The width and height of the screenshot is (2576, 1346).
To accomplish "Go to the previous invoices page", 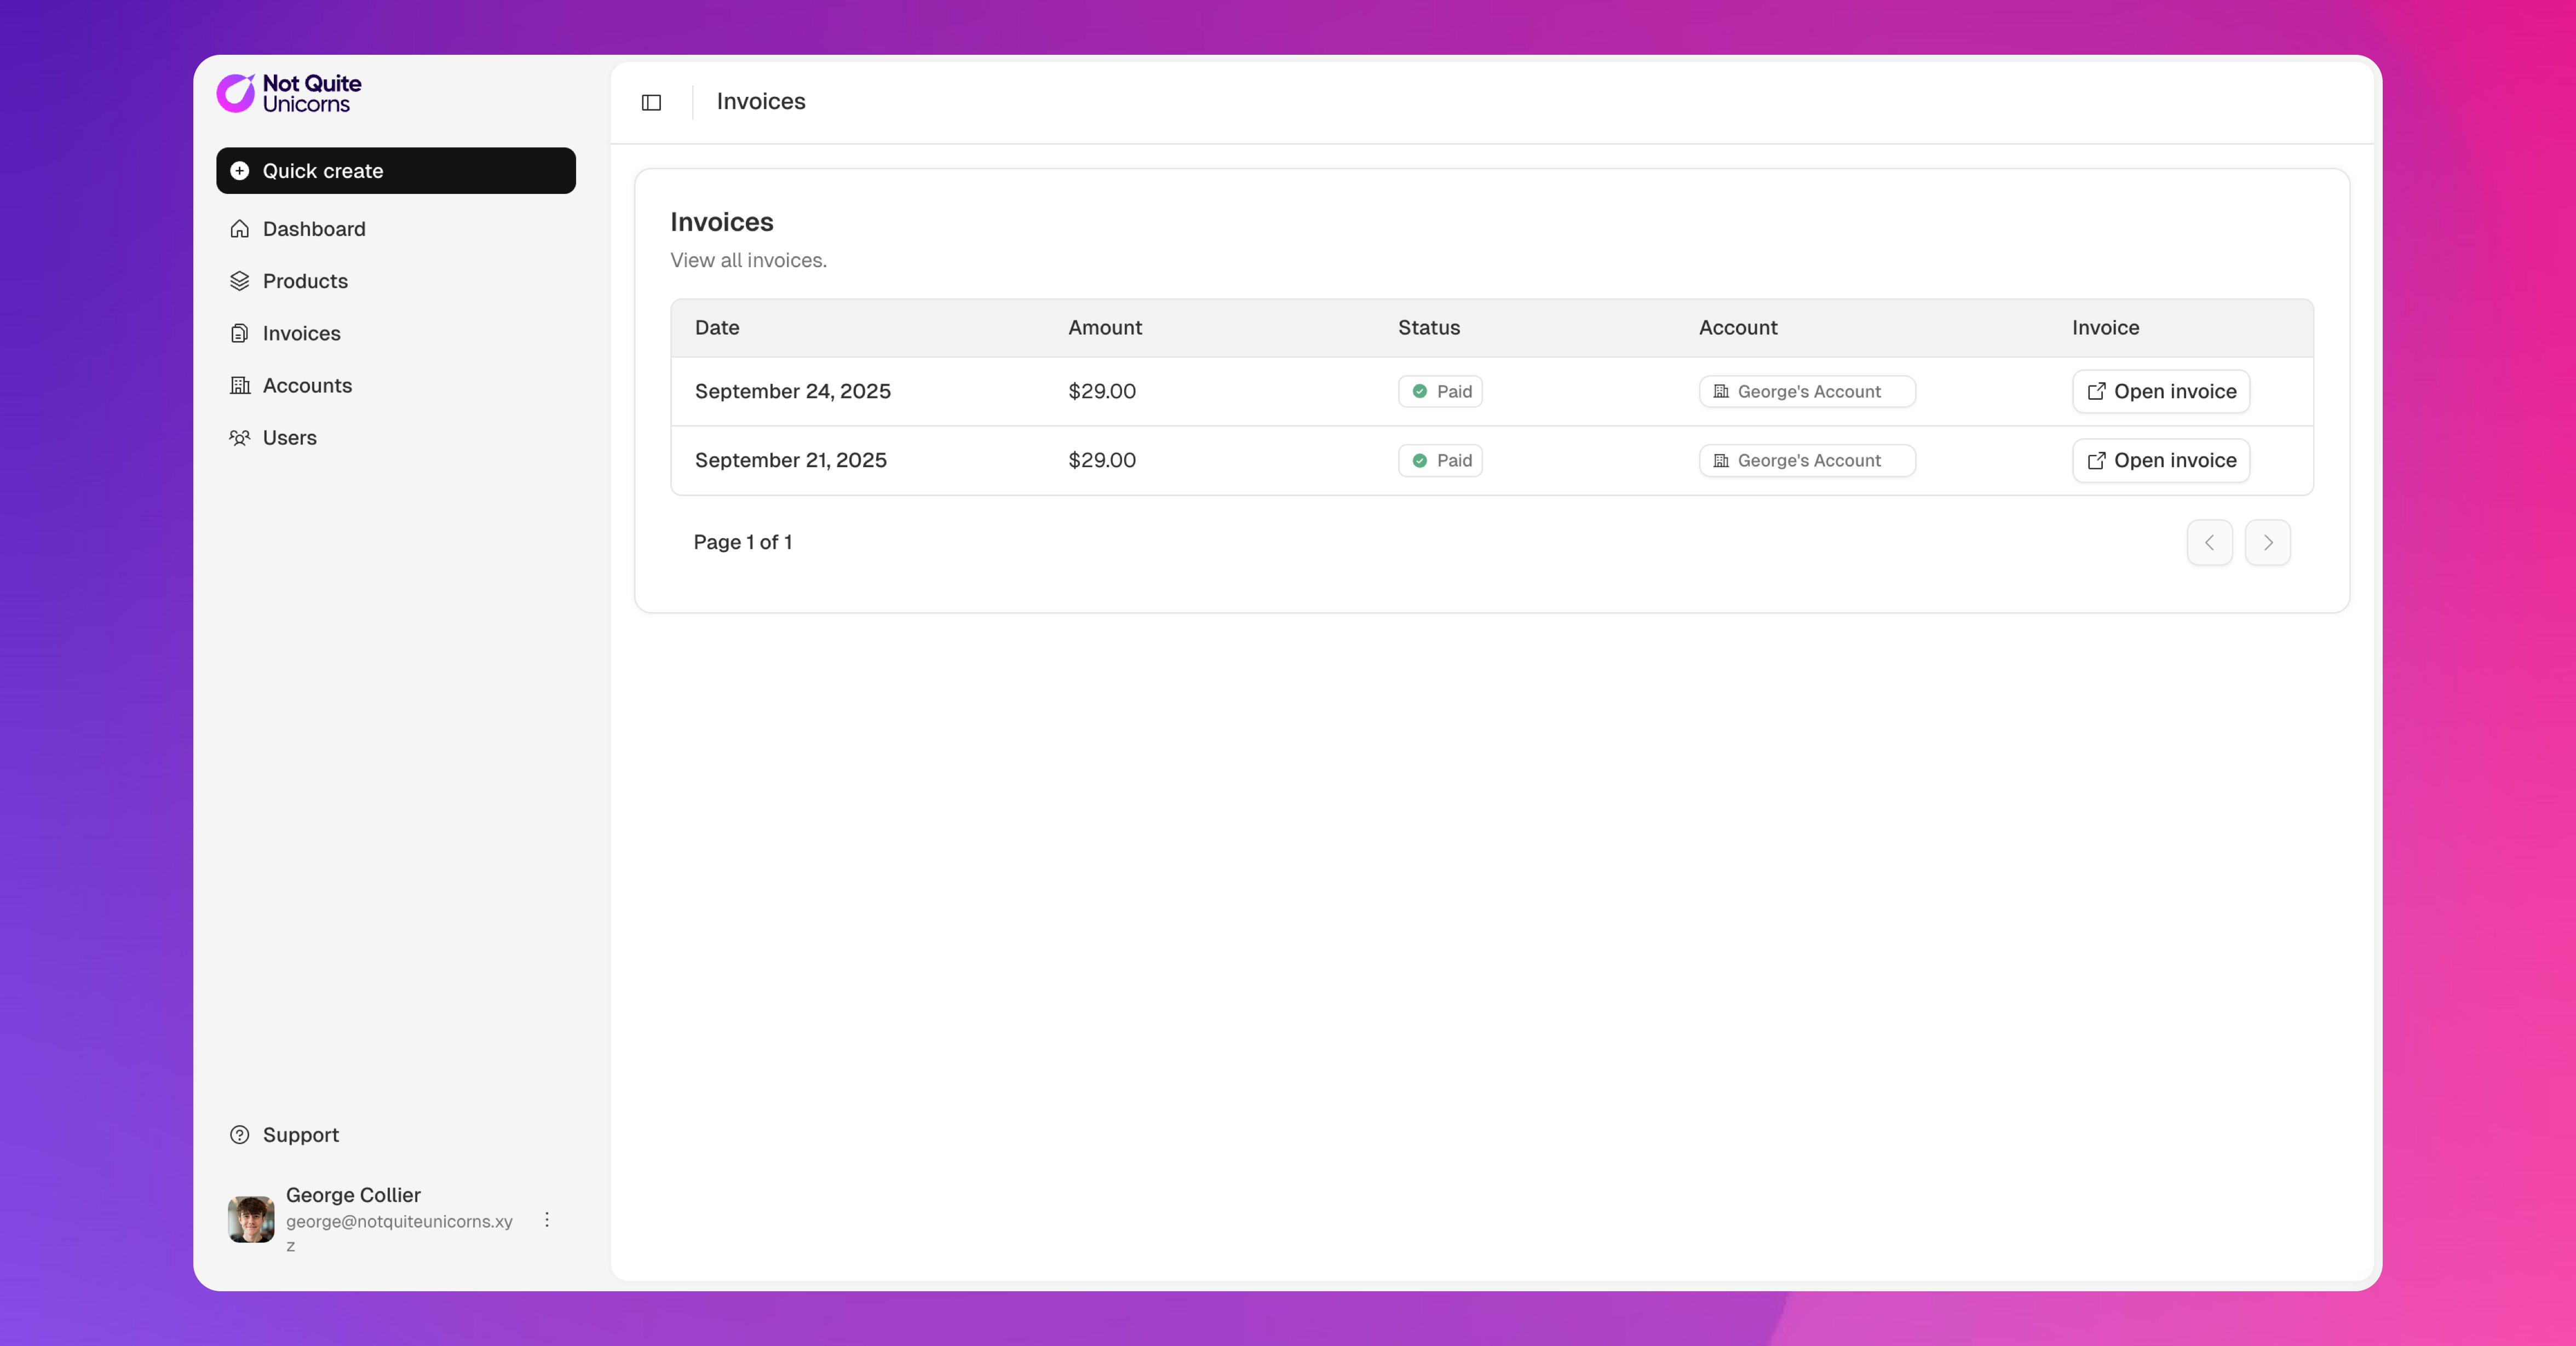I will [x=2209, y=542].
